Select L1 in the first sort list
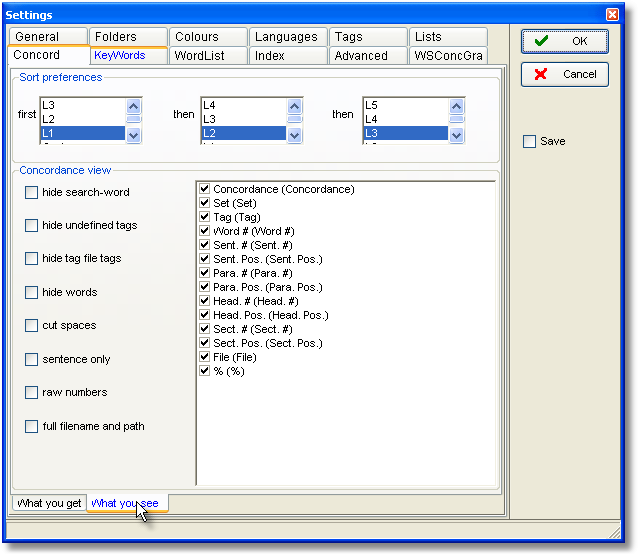 [x=83, y=133]
